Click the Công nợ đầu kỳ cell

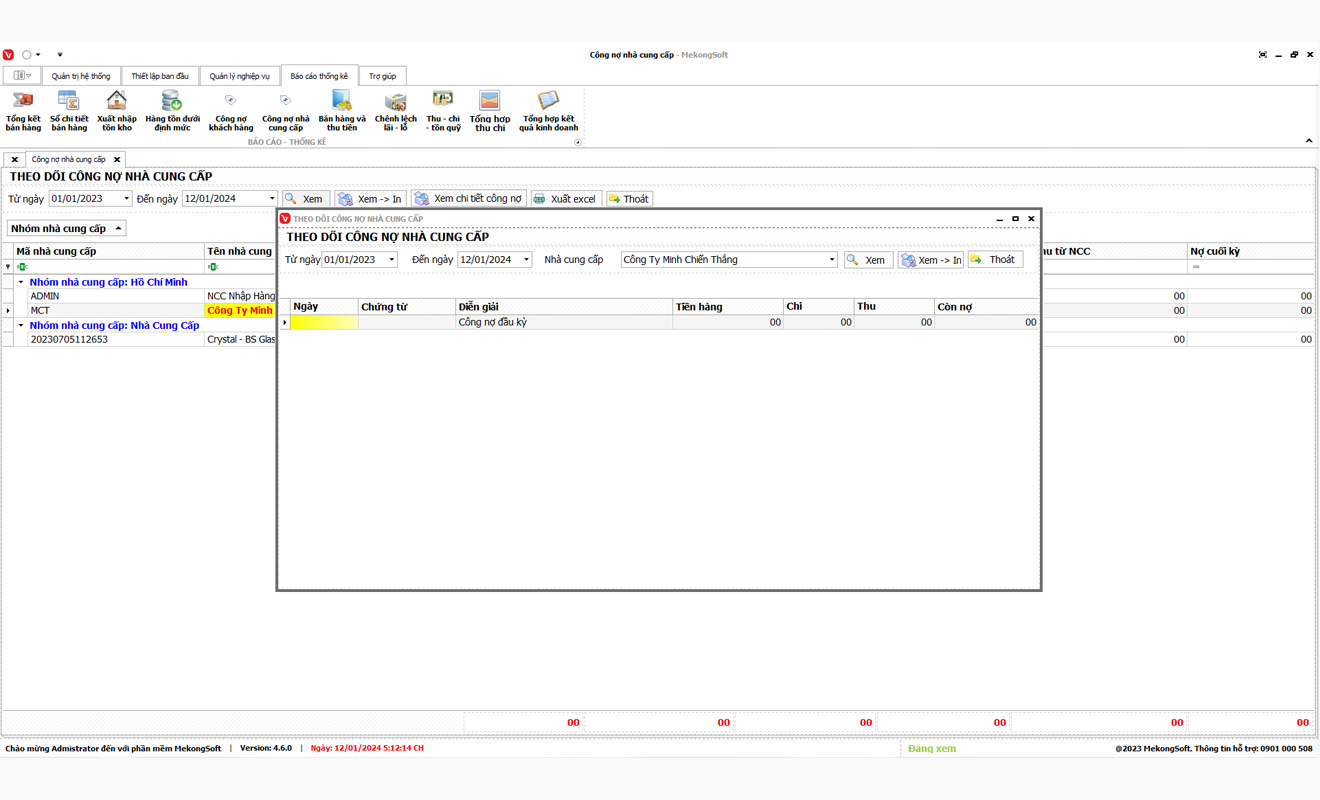(565, 323)
